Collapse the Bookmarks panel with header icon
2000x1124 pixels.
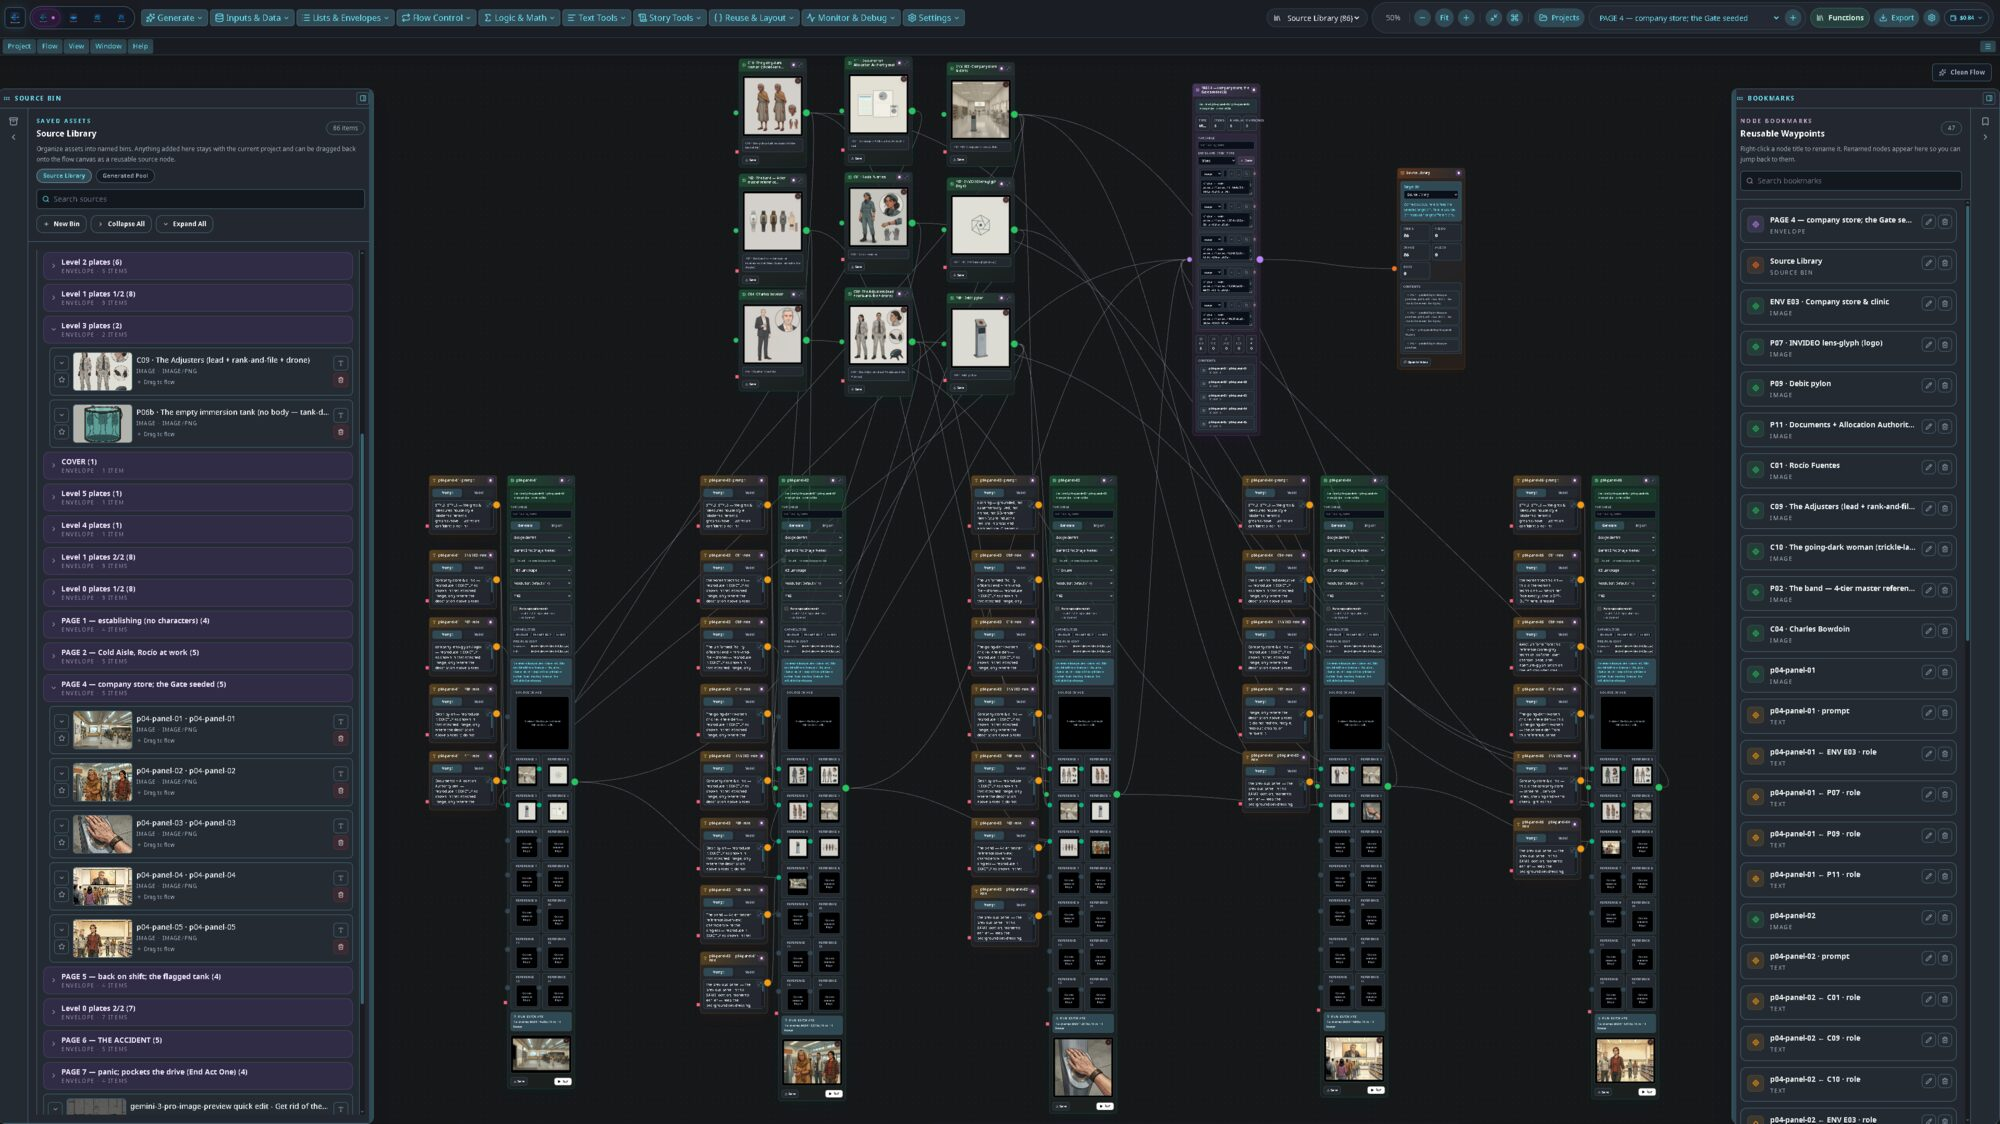point(1989,98)
